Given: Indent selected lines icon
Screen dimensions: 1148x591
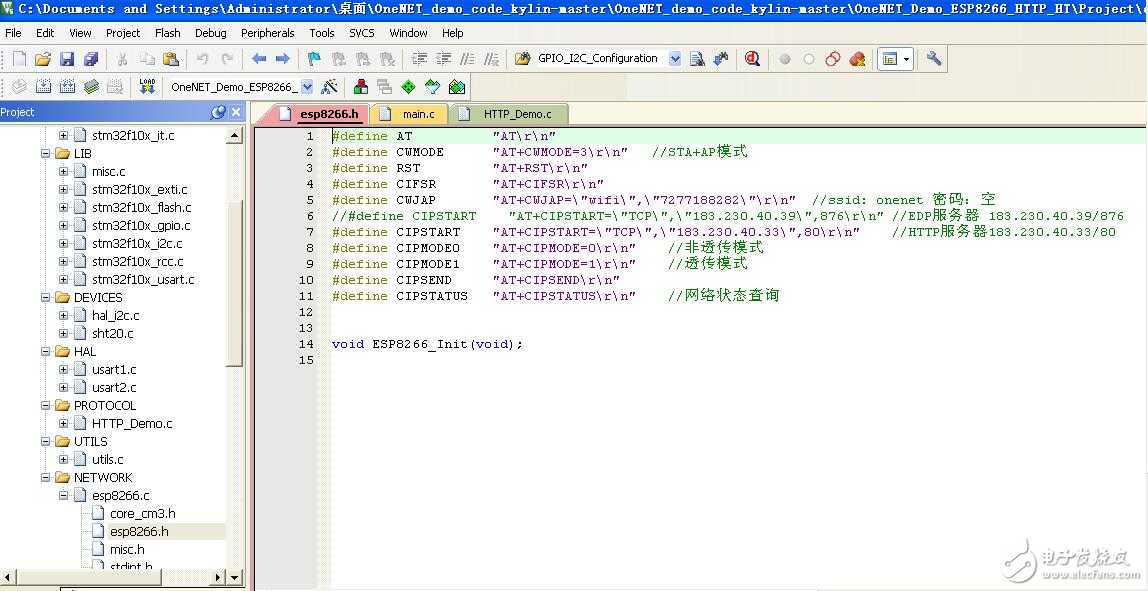Looking at the screenshot, I should pyautogui.click(x=419, y=59).
